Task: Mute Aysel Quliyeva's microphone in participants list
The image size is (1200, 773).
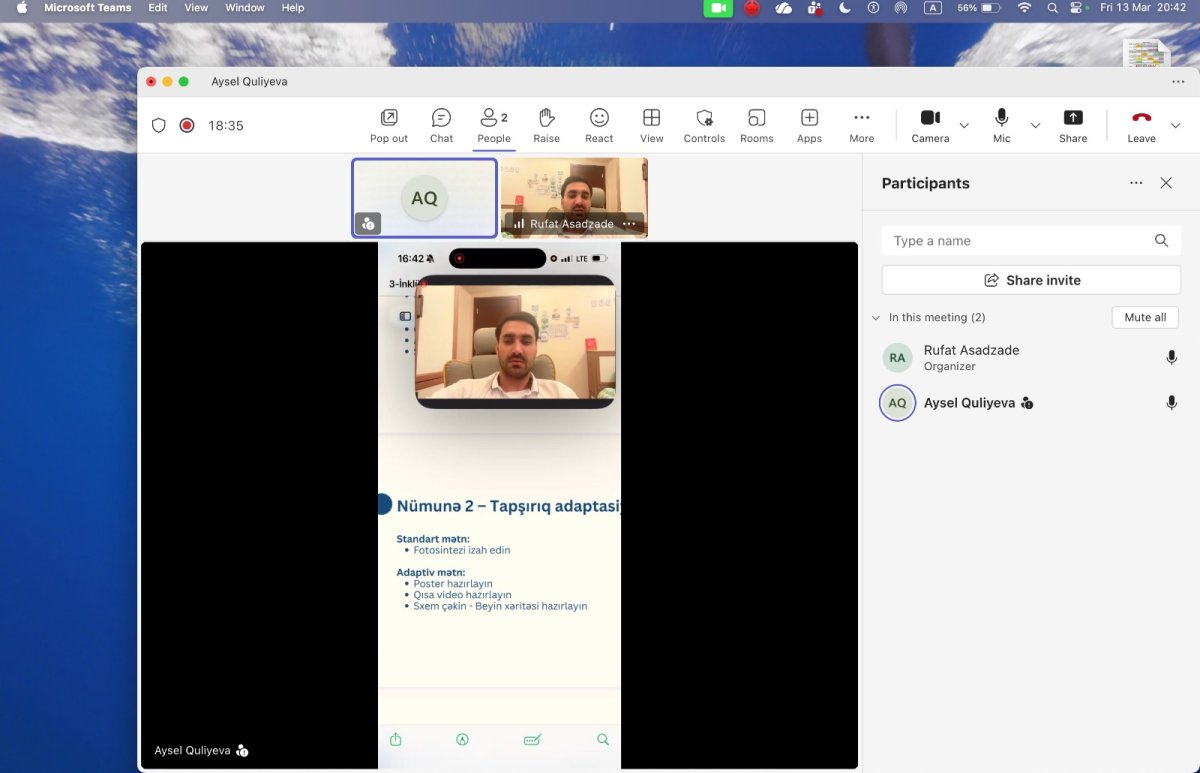Action: [1172, 403]
